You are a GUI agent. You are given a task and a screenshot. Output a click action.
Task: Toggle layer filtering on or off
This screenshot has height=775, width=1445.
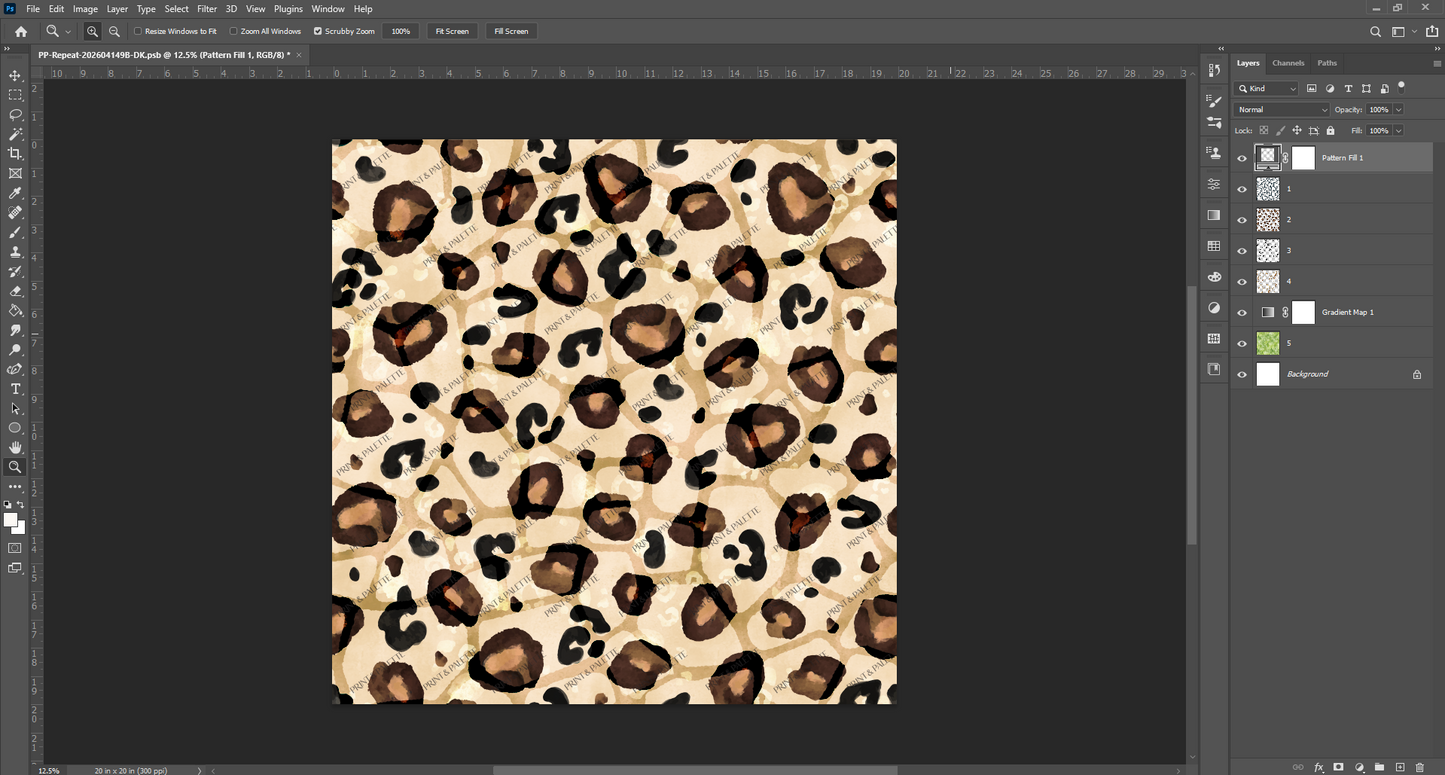click(x=1402, y=86)
